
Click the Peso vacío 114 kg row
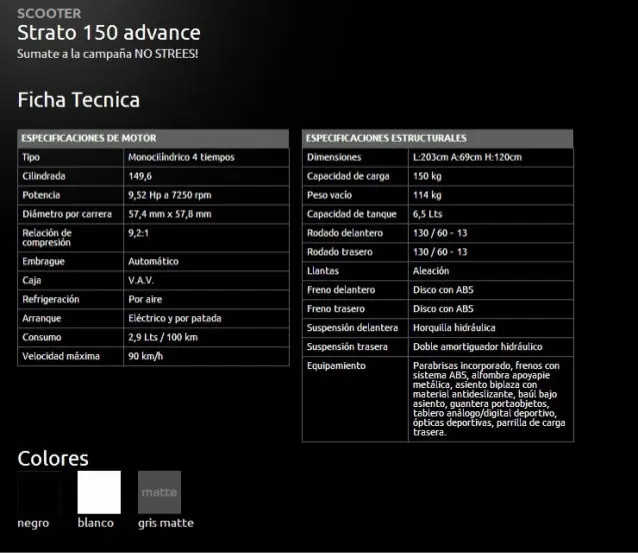pyautogui.click(x=438, y=195)
